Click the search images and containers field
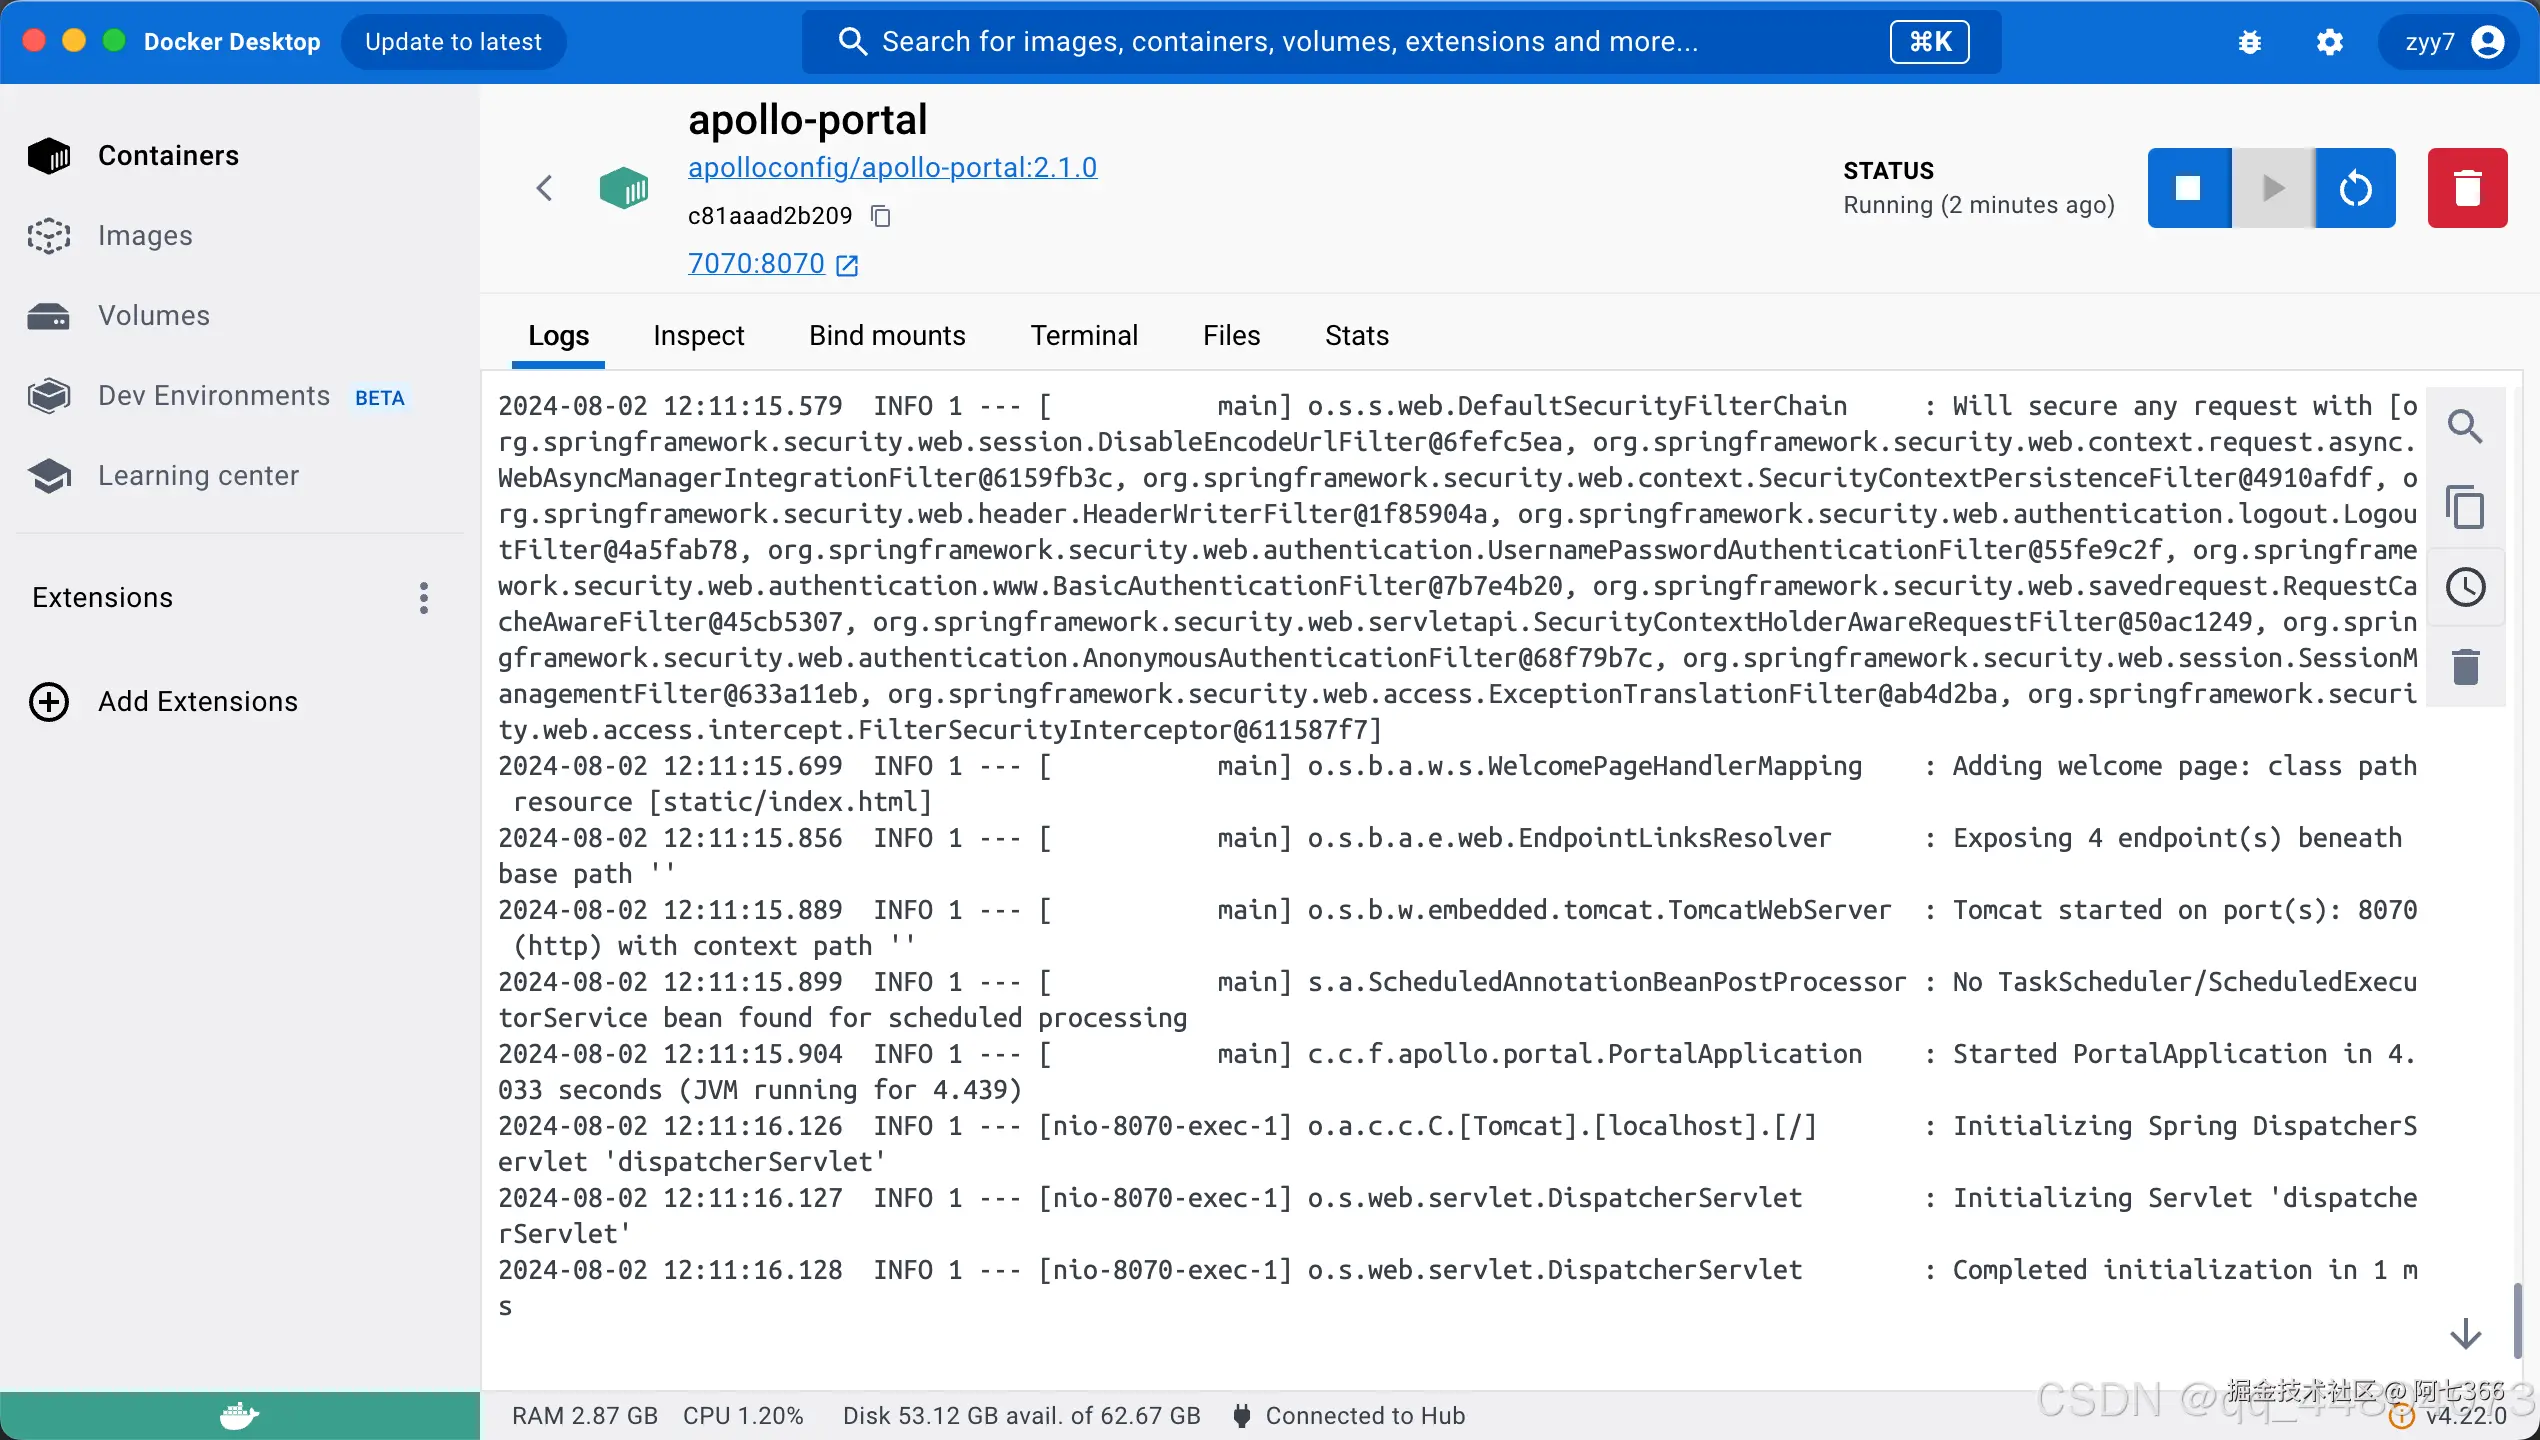 pos(1290,42)
